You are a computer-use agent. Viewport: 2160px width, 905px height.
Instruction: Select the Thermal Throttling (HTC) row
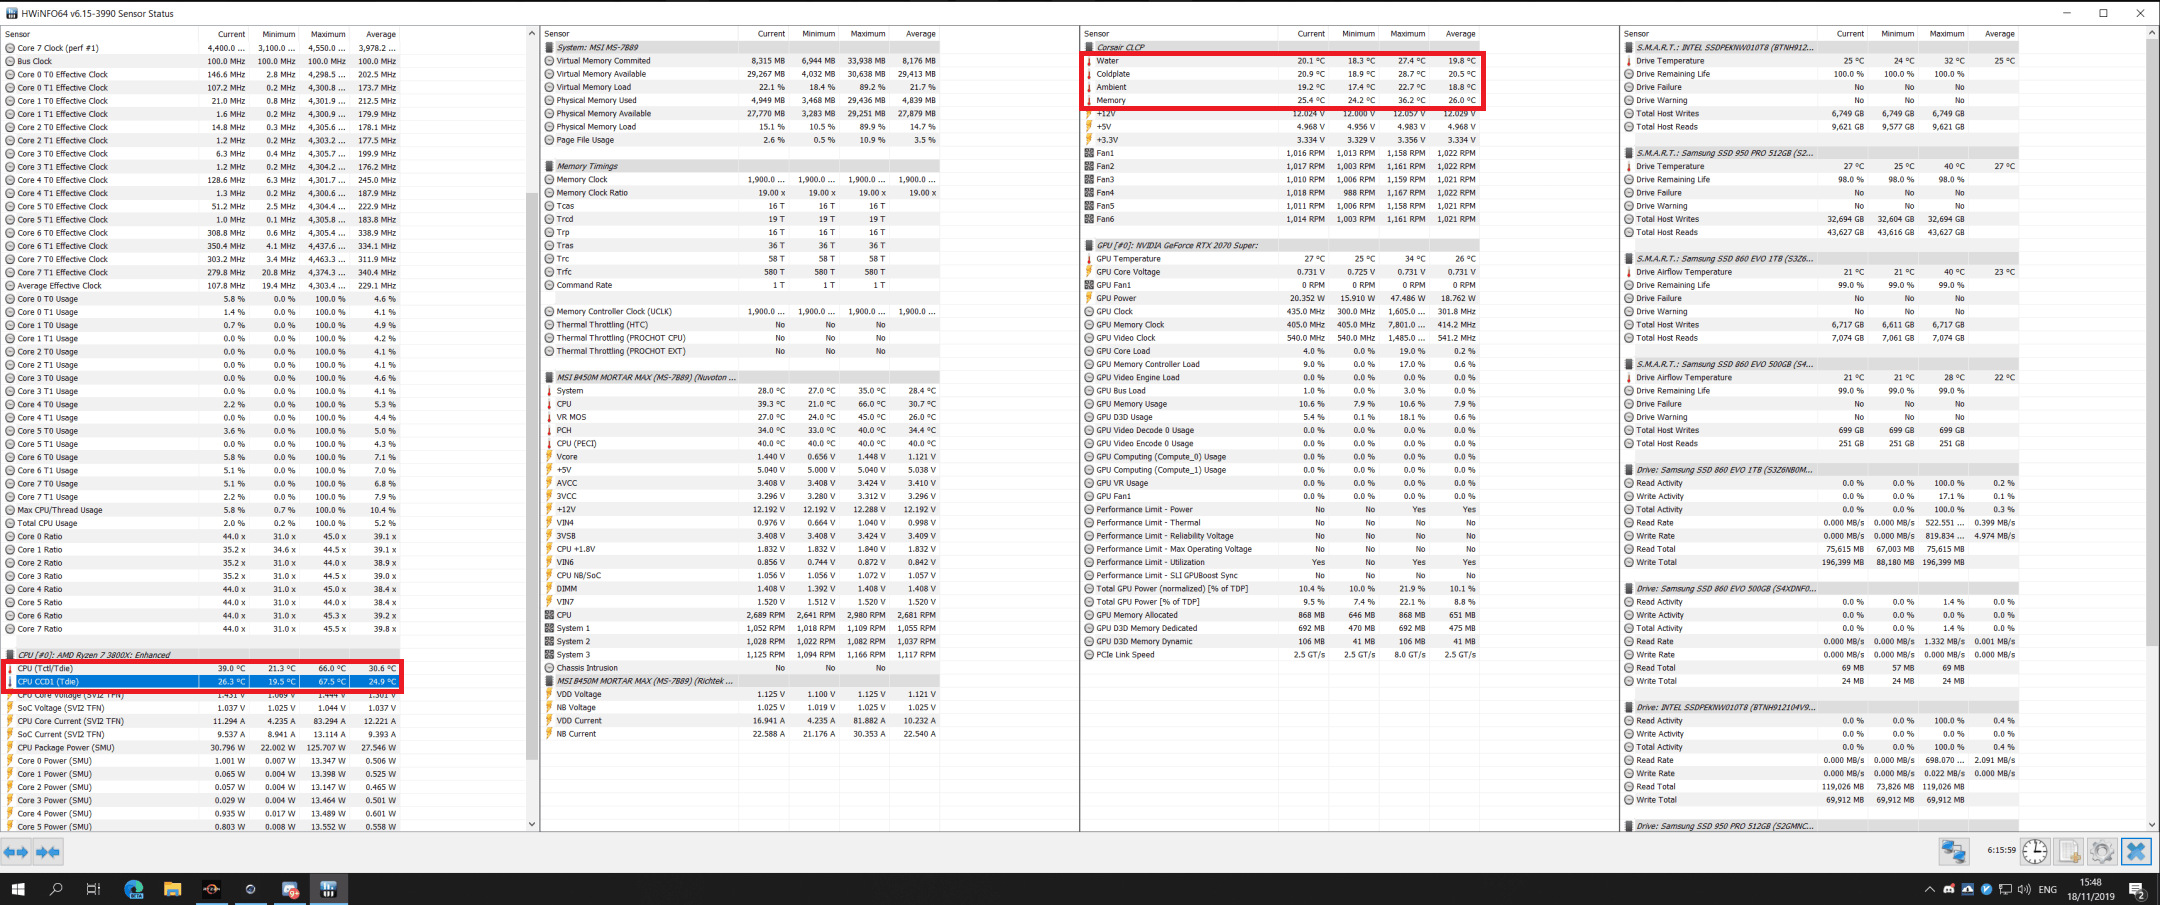click(x=741, y=325)
